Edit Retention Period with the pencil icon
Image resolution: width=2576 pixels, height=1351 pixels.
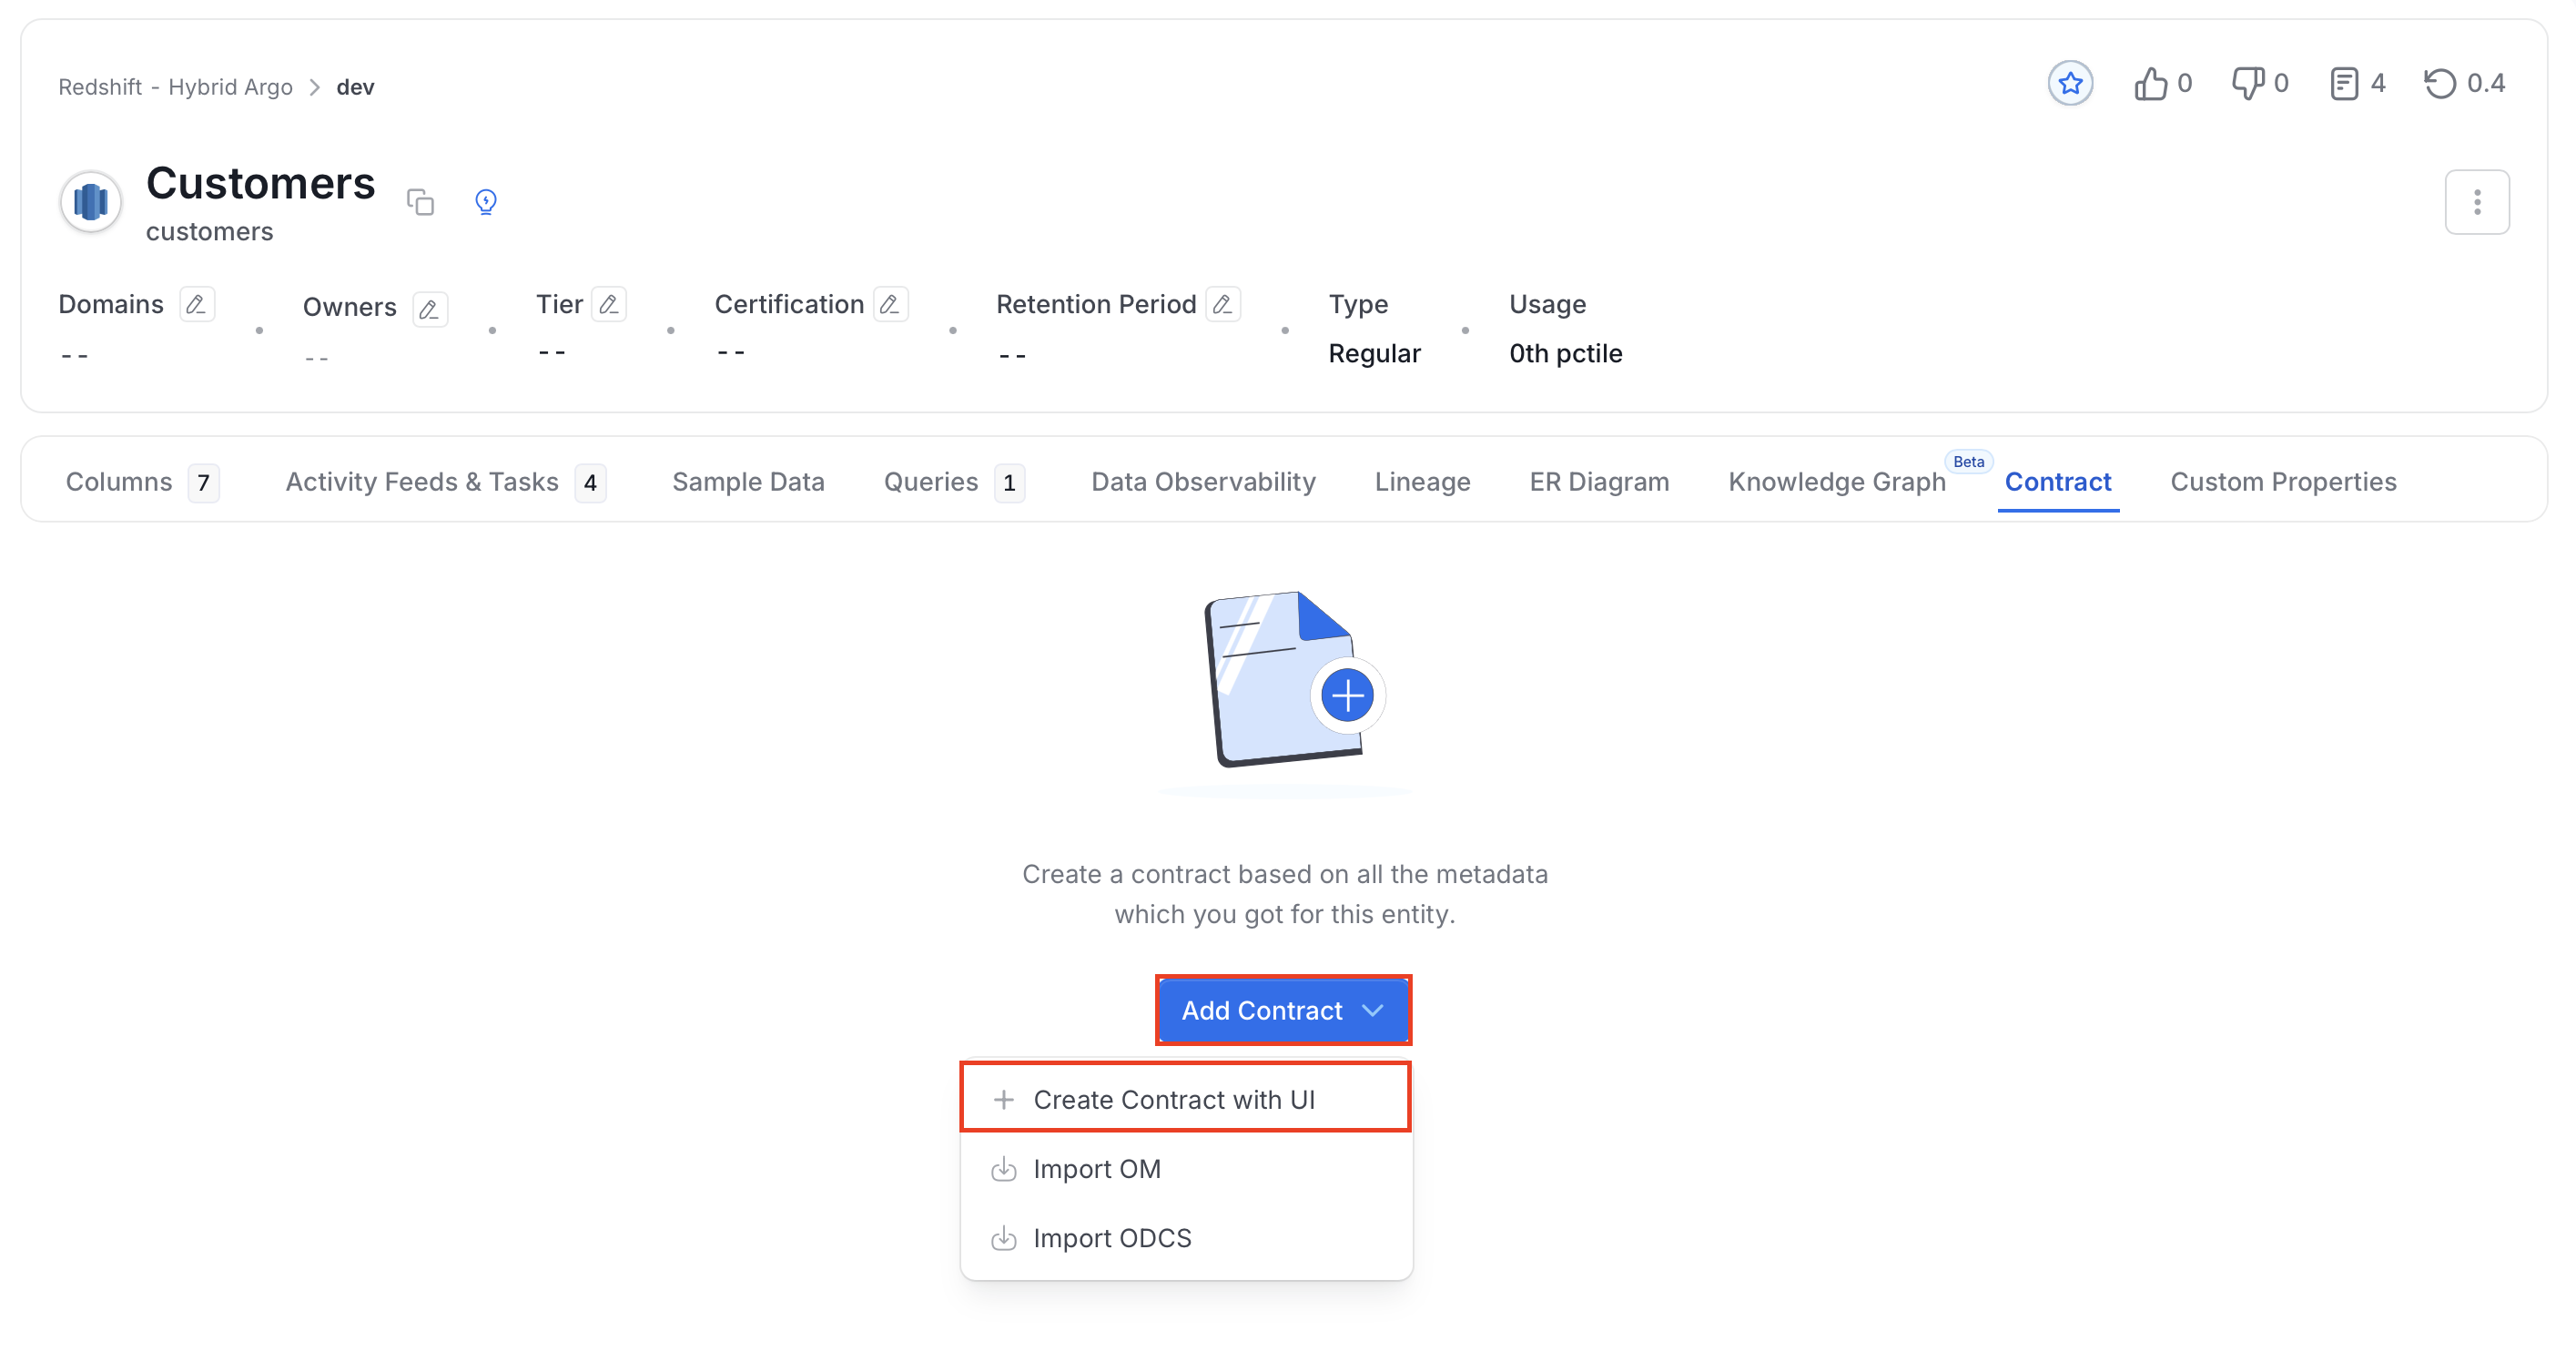coord(1223,304)
